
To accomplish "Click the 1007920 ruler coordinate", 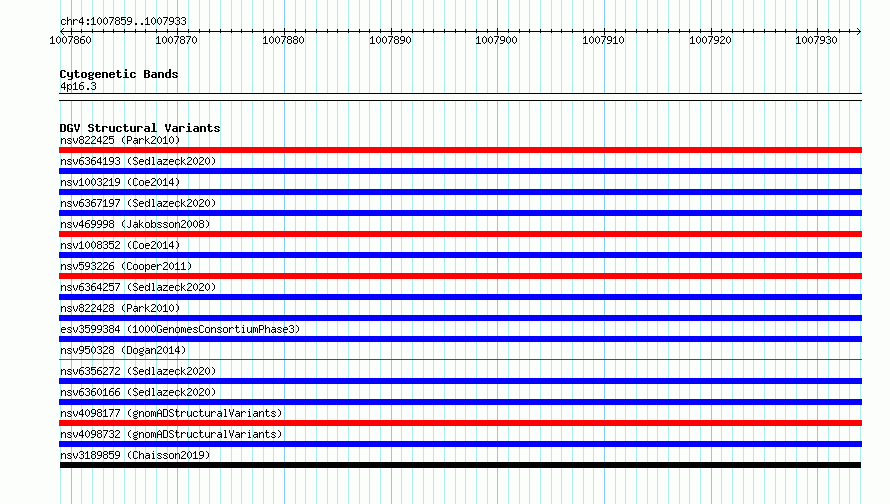I will click(x=710, y=40).
